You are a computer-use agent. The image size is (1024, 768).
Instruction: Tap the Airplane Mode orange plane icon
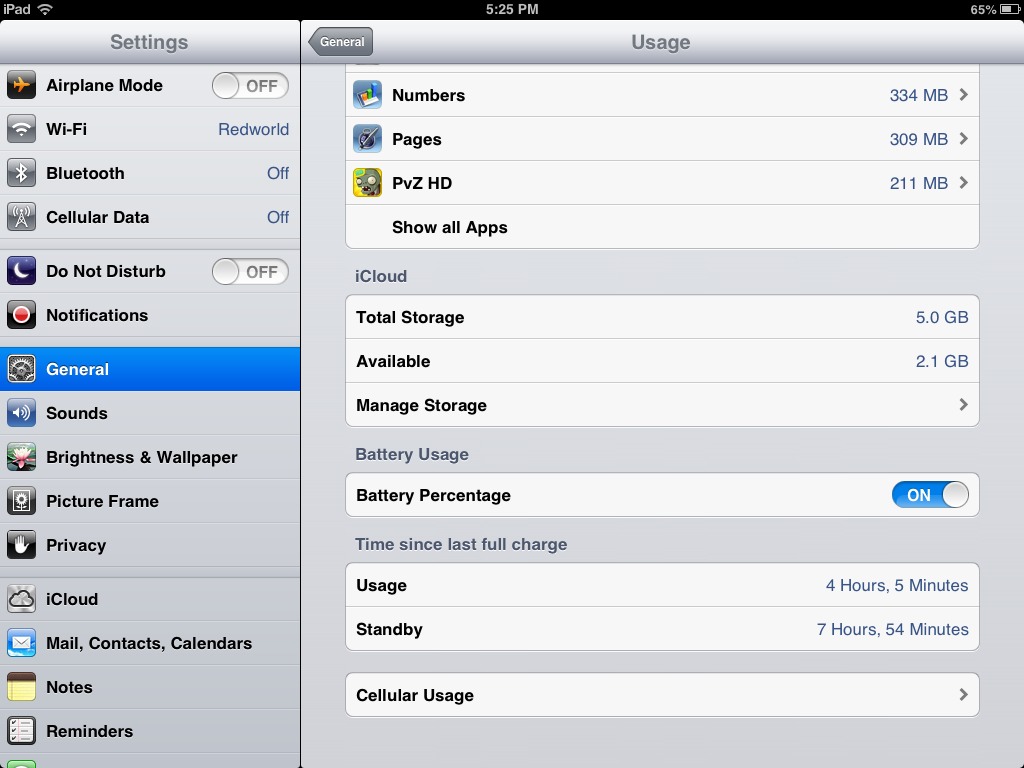coord(21,85)
